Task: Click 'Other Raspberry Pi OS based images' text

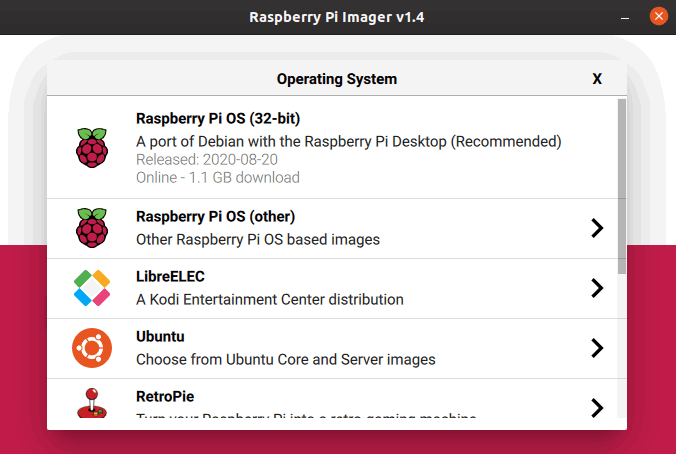Action: pyautogui.click(x=258, y=240)
